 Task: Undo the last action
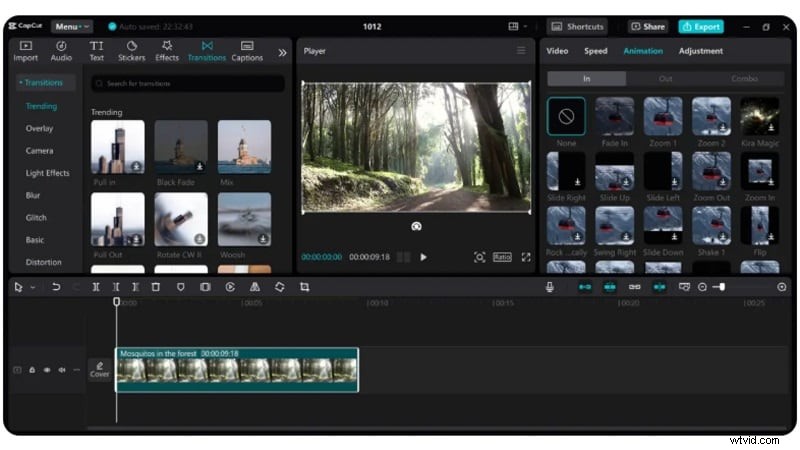coord(56,287)
